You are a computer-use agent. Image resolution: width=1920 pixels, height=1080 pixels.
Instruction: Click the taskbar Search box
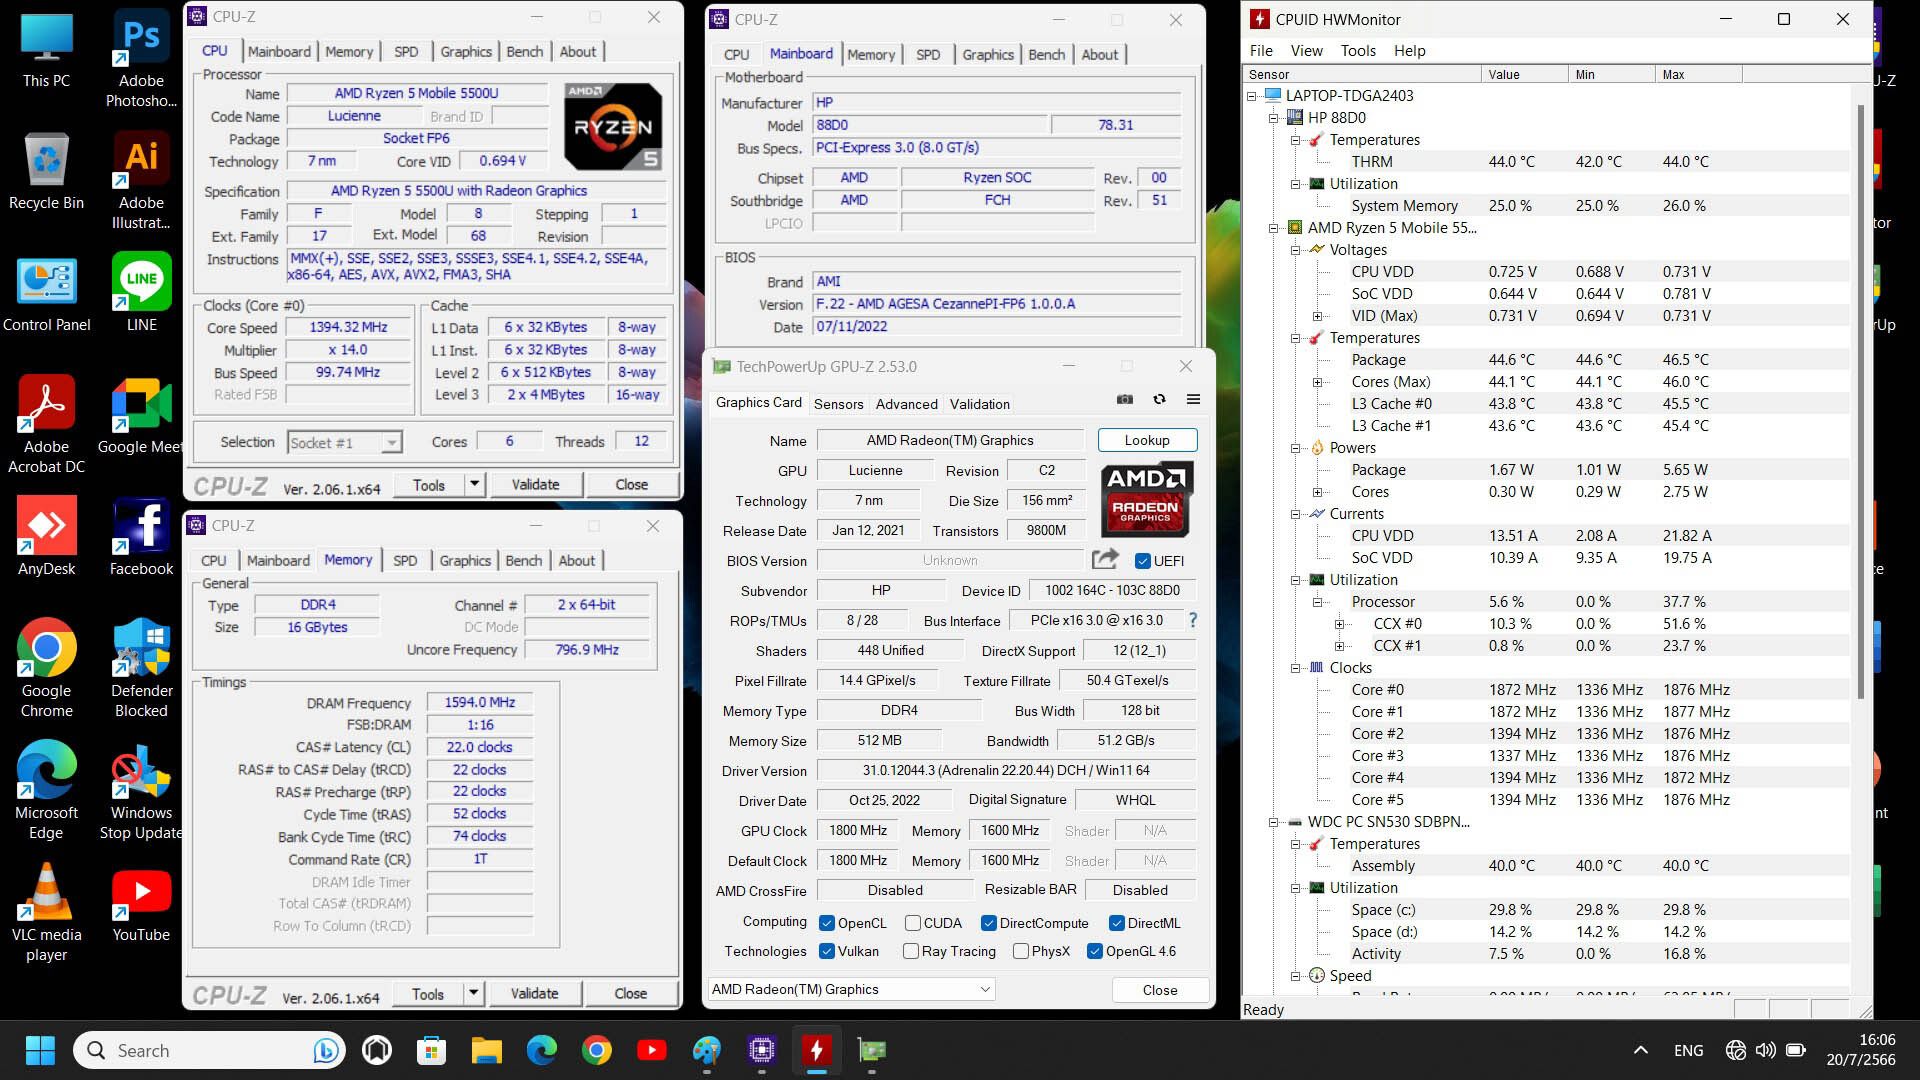point(210,1050)
